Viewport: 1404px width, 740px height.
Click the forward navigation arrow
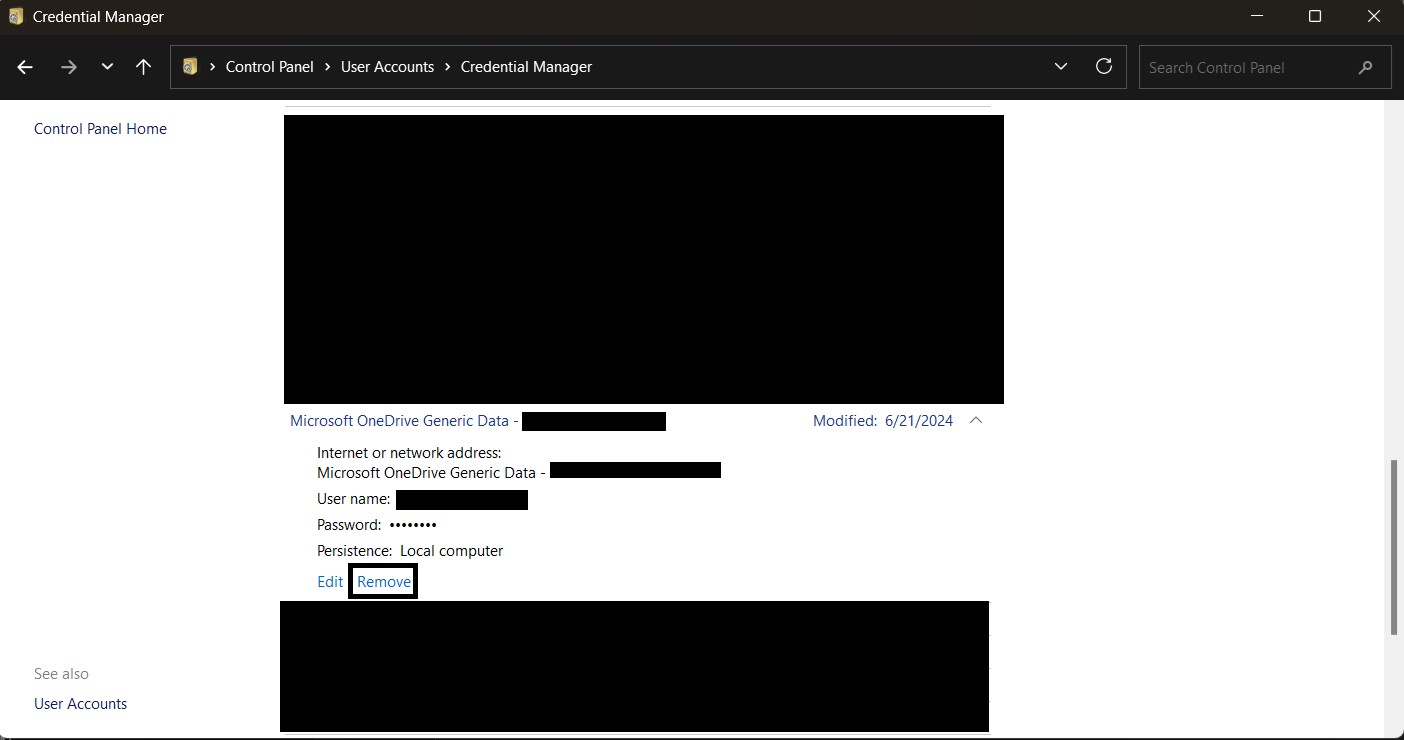pos(68,67)
